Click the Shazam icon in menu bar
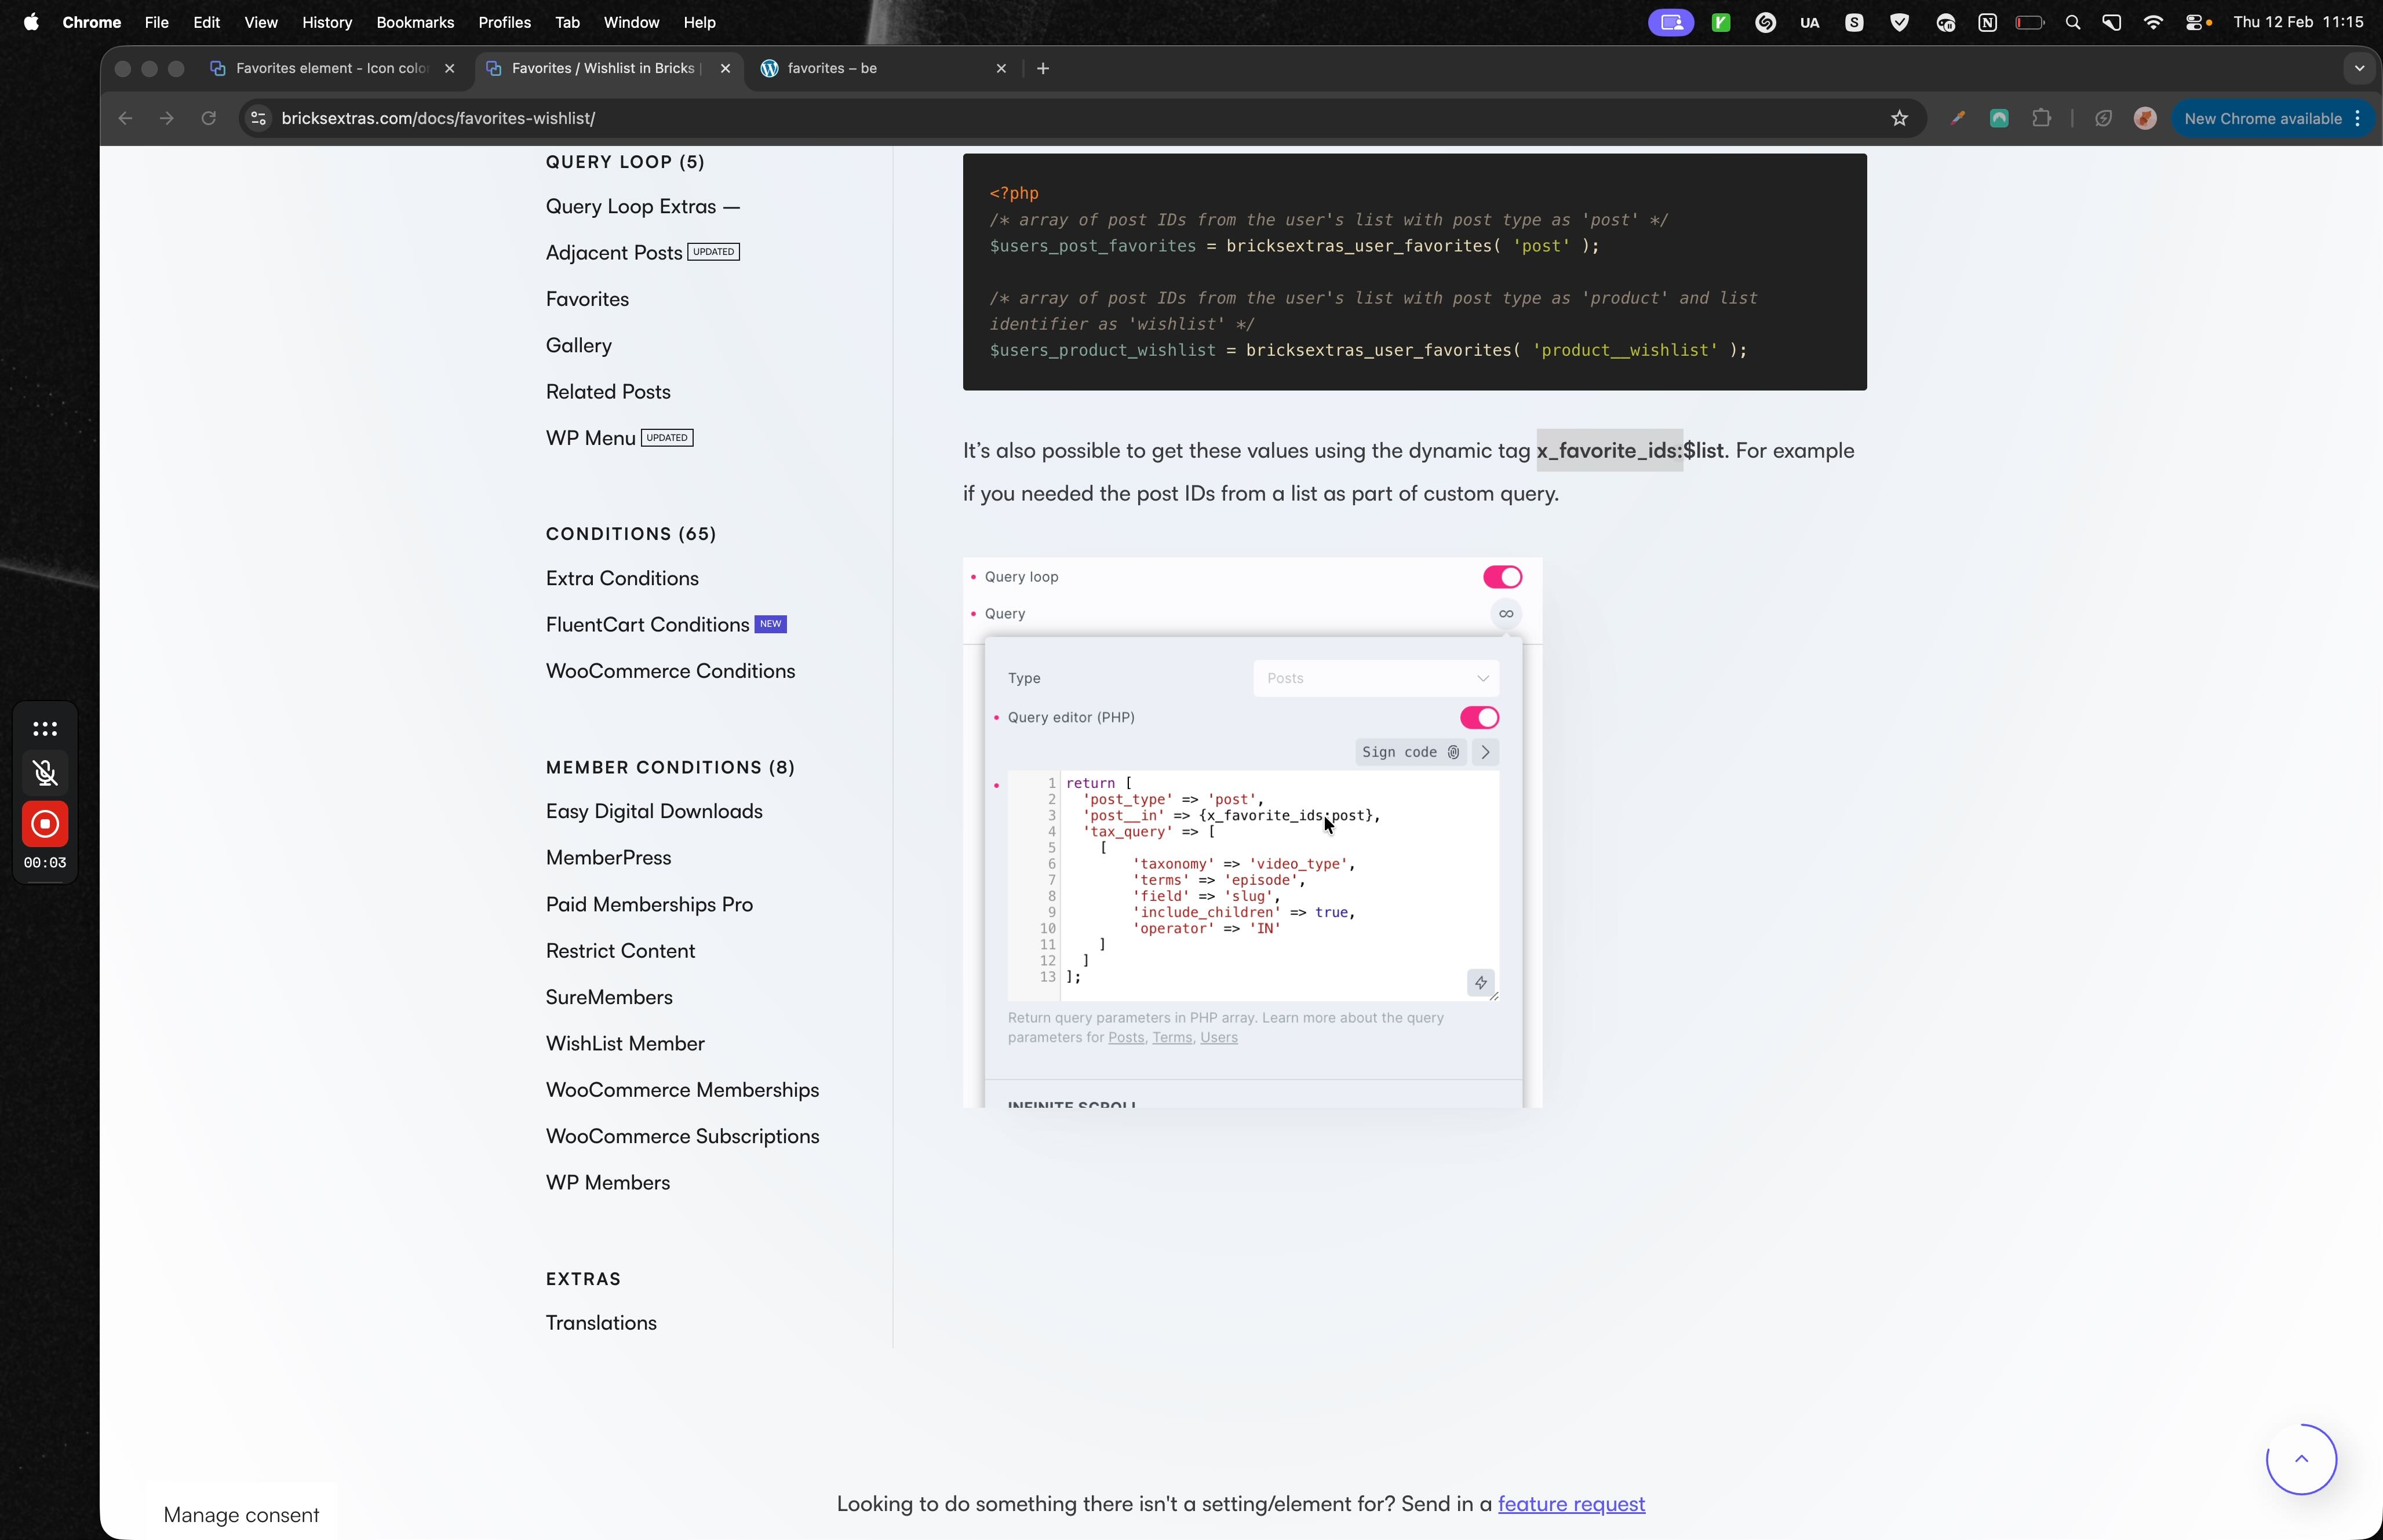Image resolution: width=2383 pixels, height=1540 pixels. 1765,22
